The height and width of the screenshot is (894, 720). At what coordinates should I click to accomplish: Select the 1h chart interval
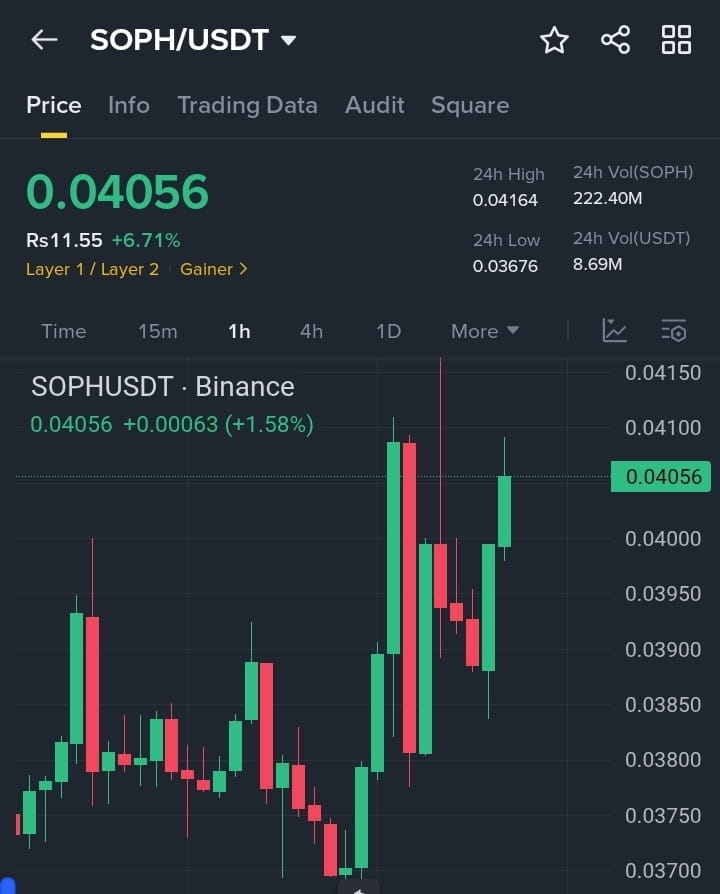click(x=239, y=331)
